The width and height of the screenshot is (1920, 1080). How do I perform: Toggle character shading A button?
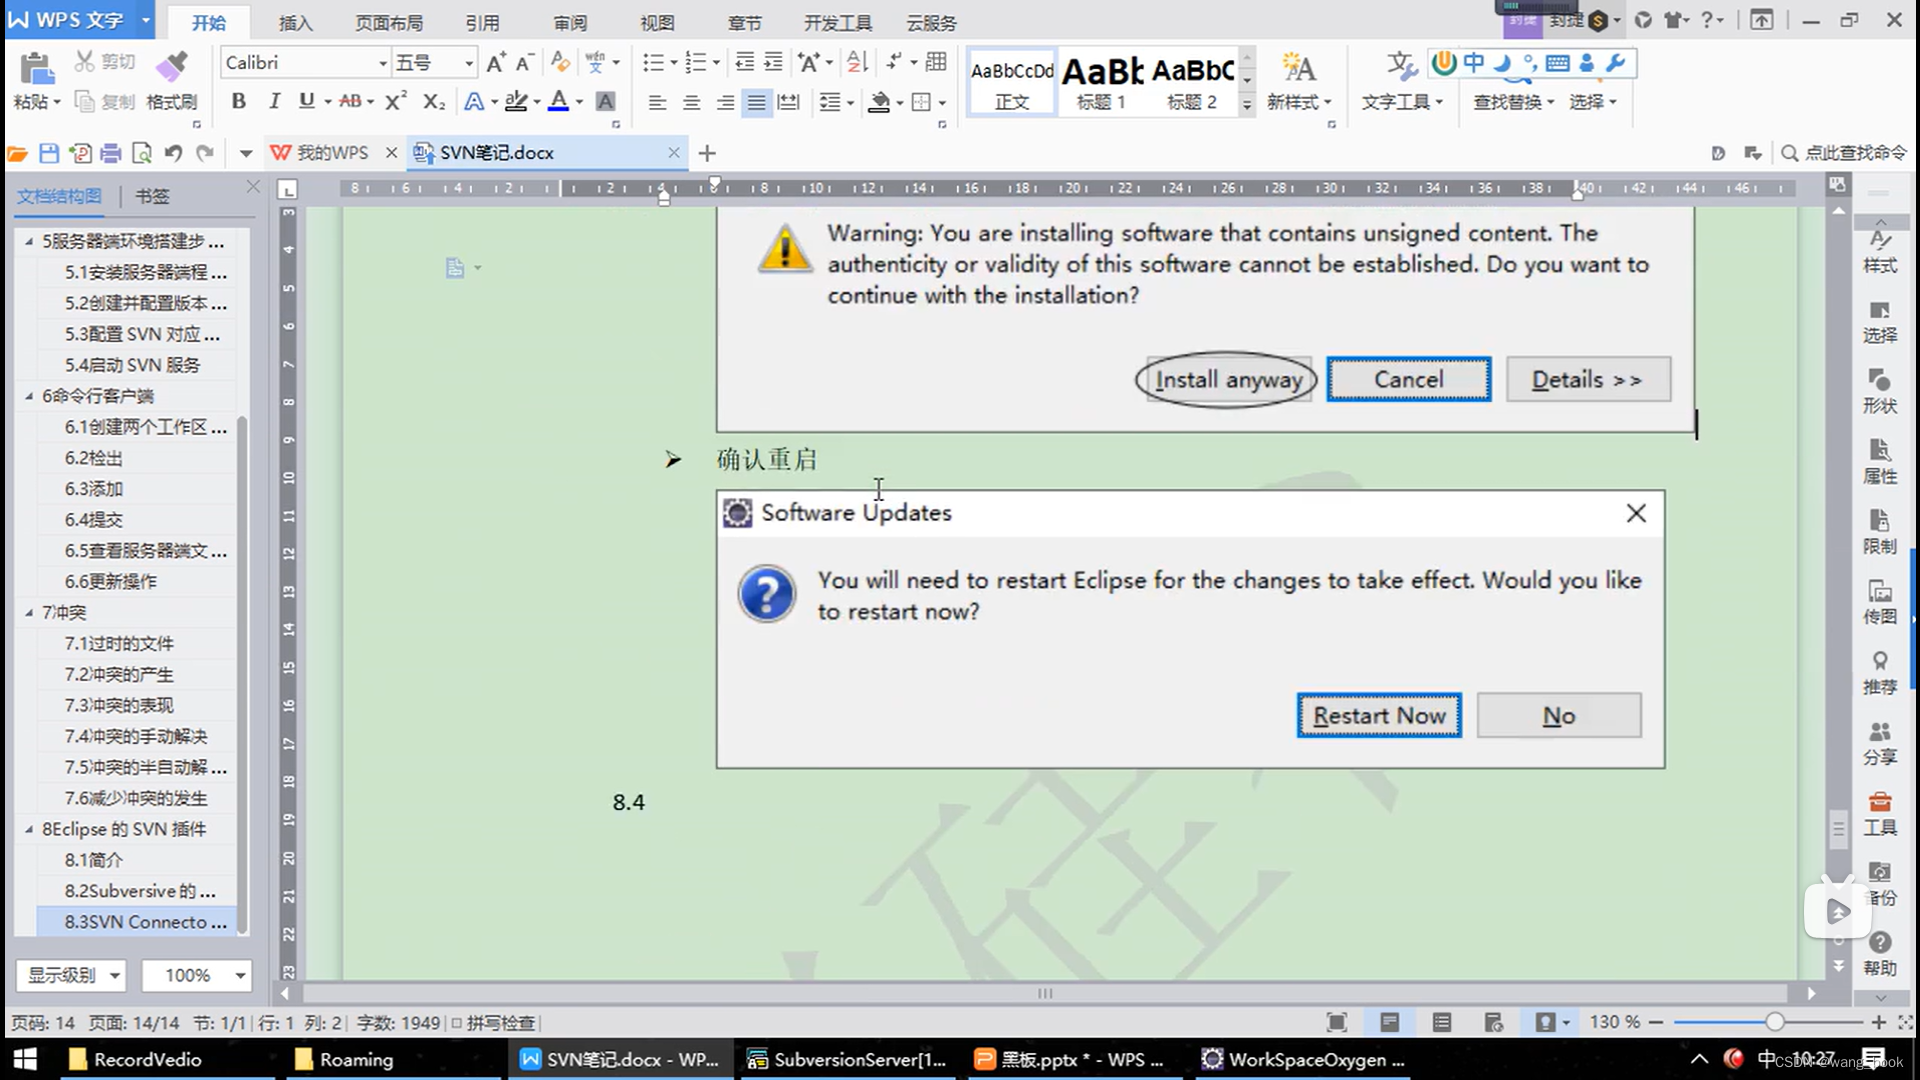(x=605, y=101)
